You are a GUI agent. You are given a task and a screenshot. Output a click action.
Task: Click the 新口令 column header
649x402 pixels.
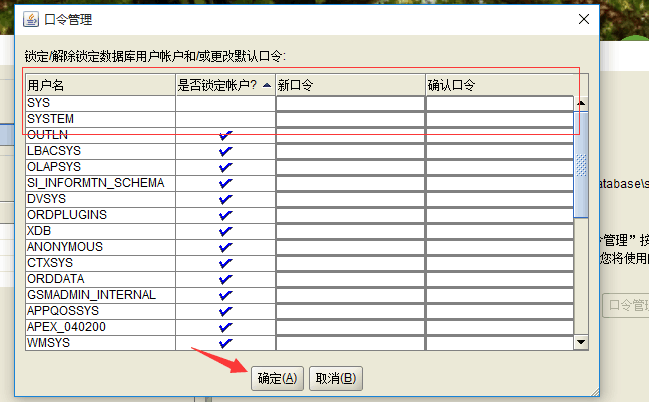click(x=351, y=85)
